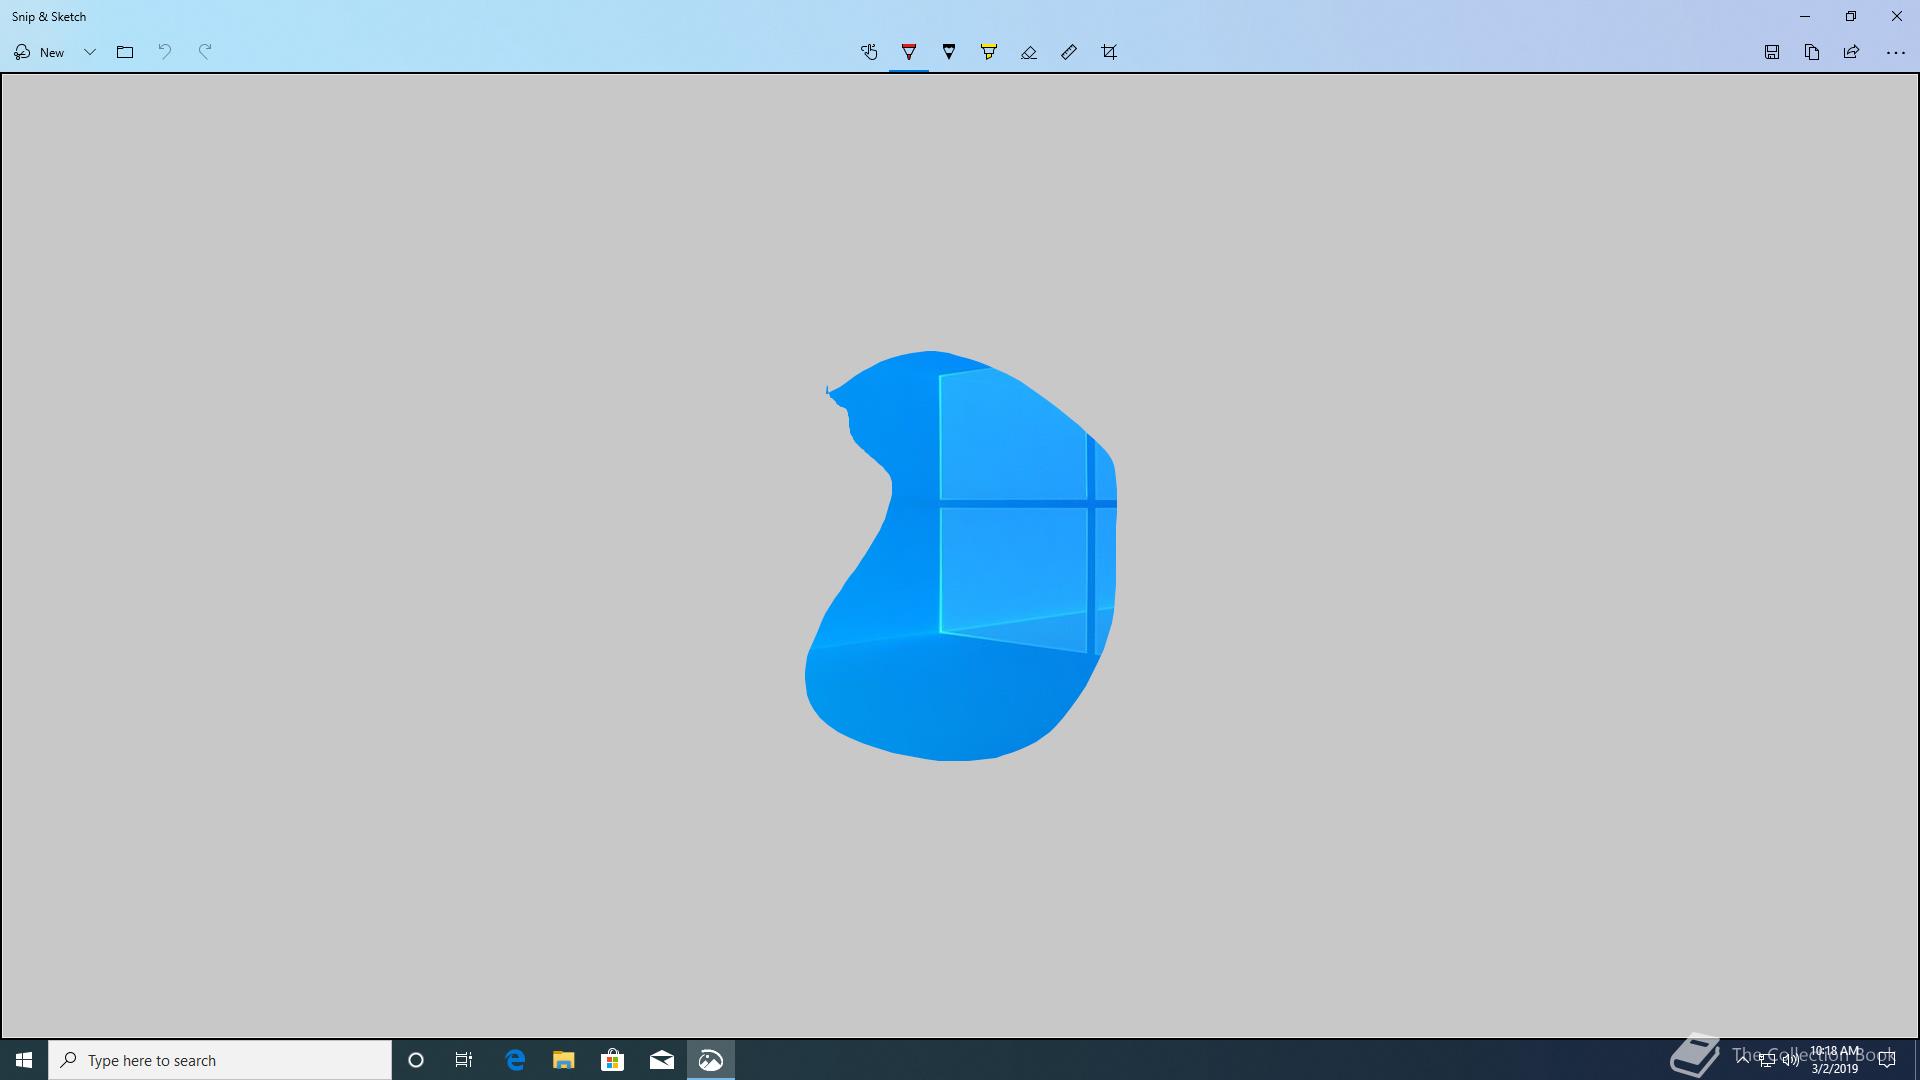Screen dimensions: 1920x1080
Task: Click the freeform snip image on canvas
Action: click(960, 556)
